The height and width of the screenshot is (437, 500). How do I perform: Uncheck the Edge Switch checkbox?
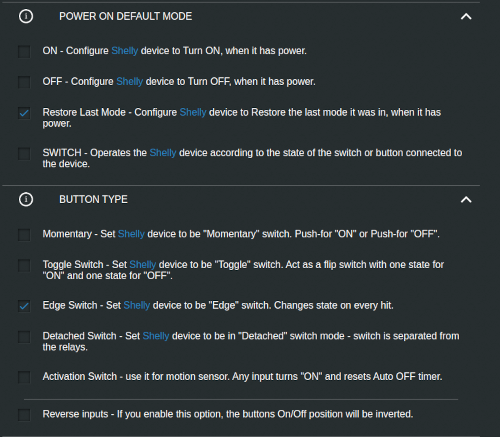(24, 306)
